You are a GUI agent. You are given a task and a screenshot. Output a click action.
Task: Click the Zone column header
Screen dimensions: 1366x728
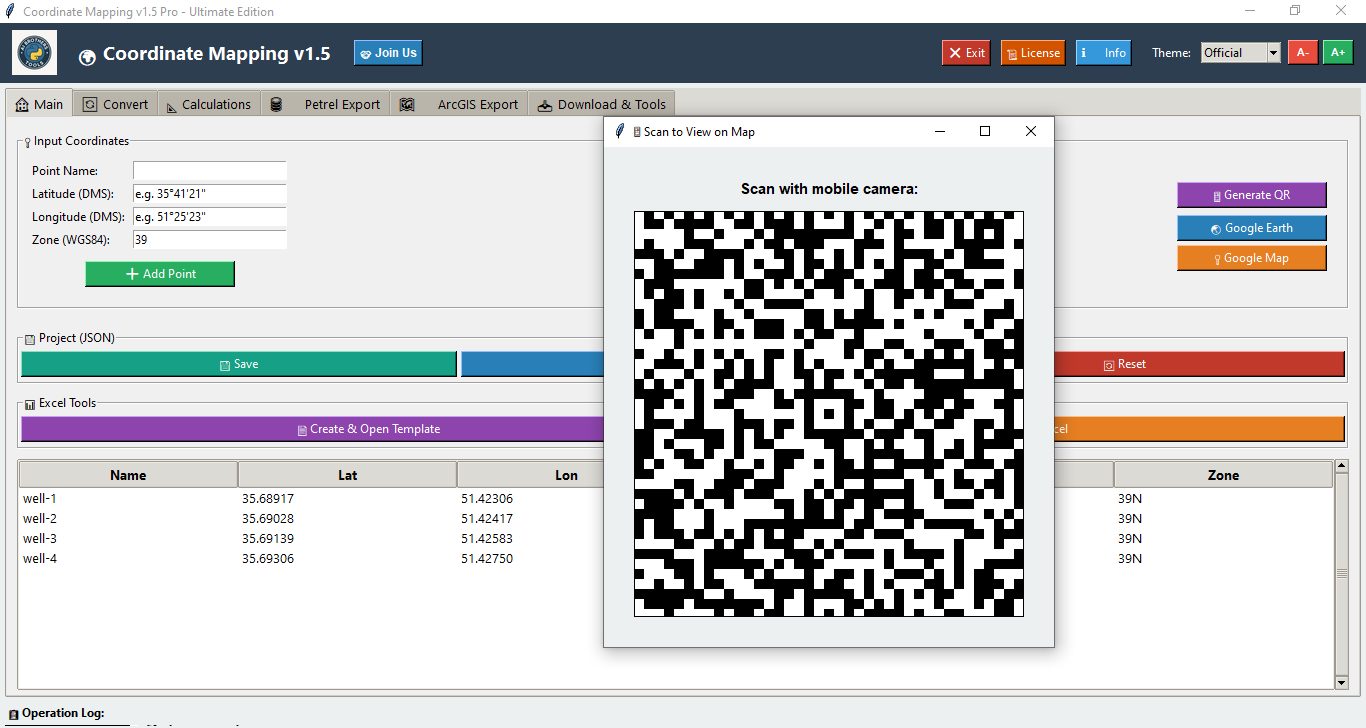click(1223, 475)
